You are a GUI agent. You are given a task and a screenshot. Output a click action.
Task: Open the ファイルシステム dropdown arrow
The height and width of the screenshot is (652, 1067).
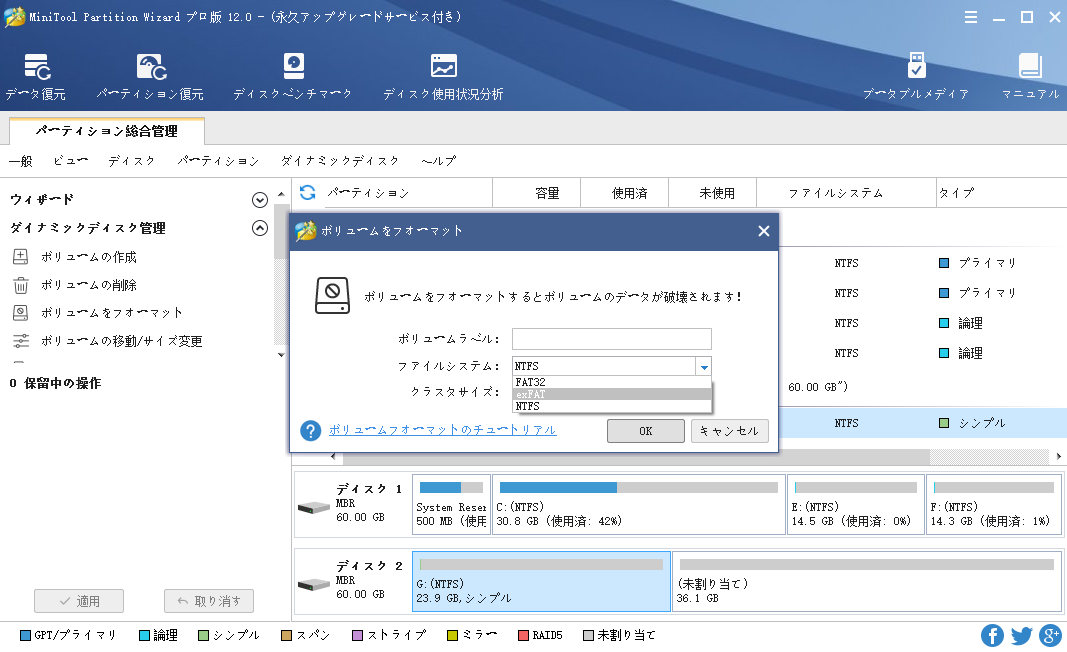point(704,366)
